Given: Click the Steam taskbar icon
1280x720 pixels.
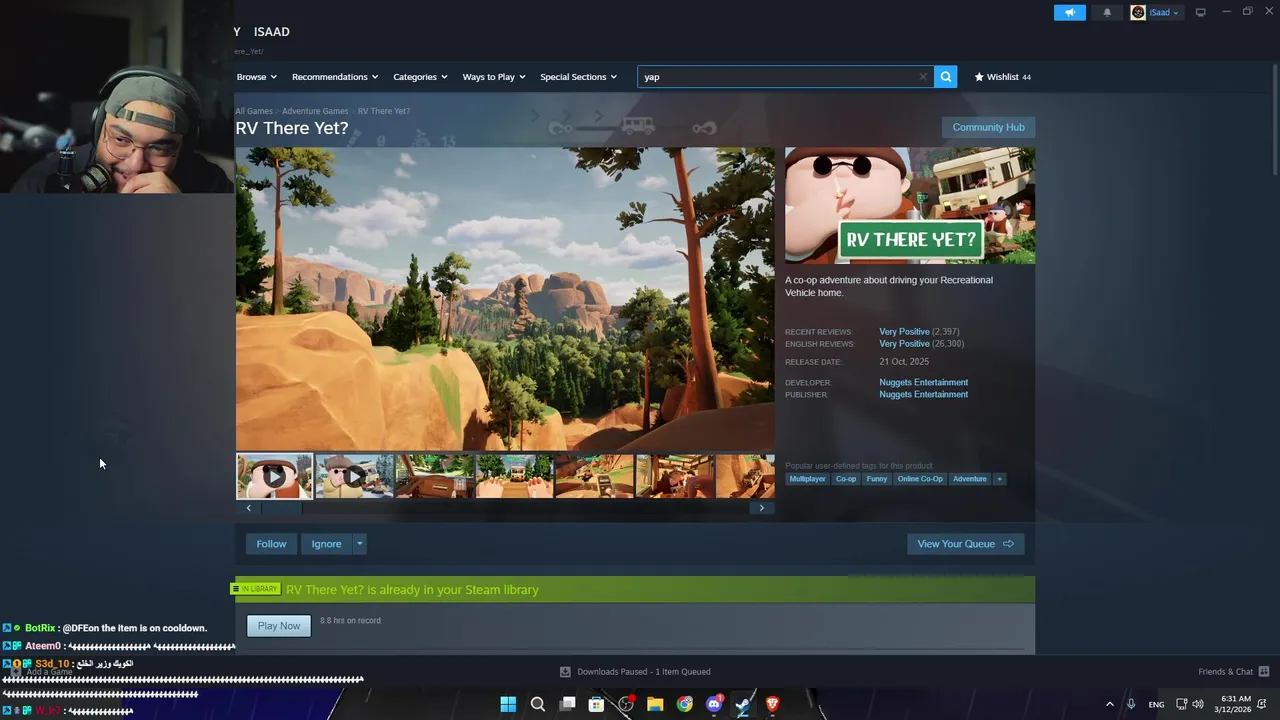Looking at the screenshot, I should click(x=743, y=704).
